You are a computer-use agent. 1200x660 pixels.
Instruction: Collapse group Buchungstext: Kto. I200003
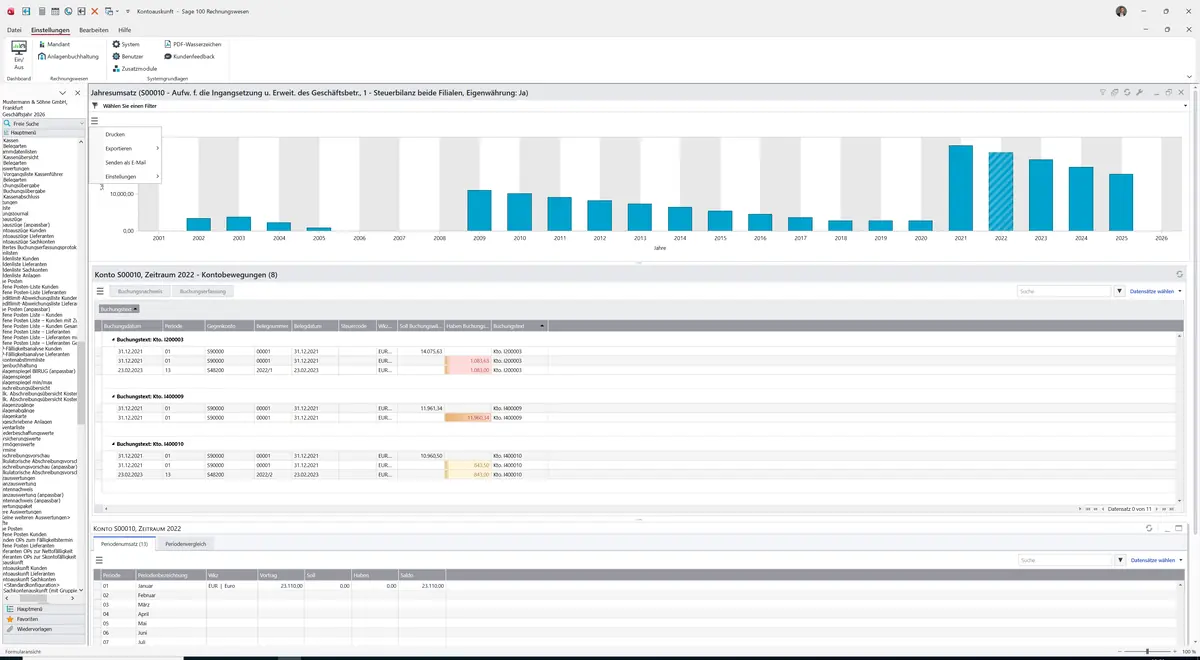click(x=113, y=340)
